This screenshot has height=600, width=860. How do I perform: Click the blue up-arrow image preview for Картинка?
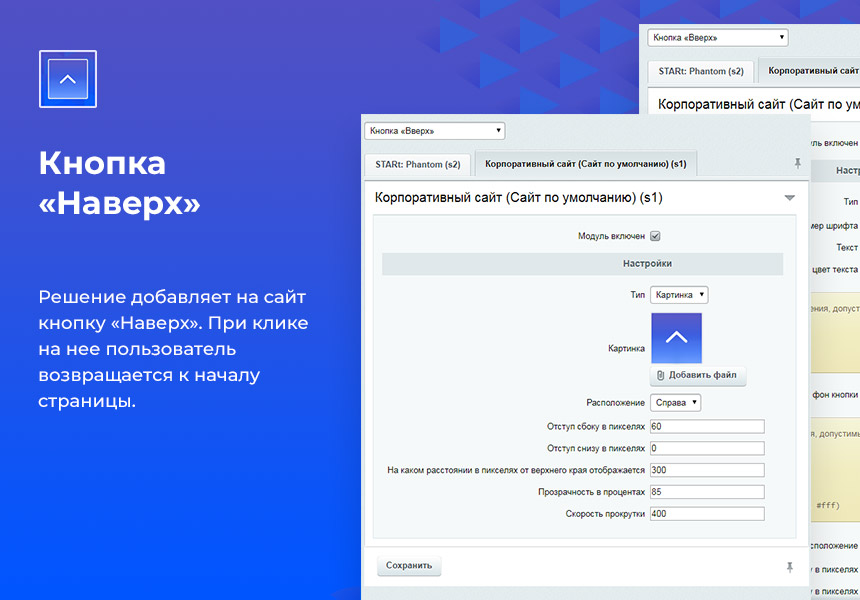[678, 337]
